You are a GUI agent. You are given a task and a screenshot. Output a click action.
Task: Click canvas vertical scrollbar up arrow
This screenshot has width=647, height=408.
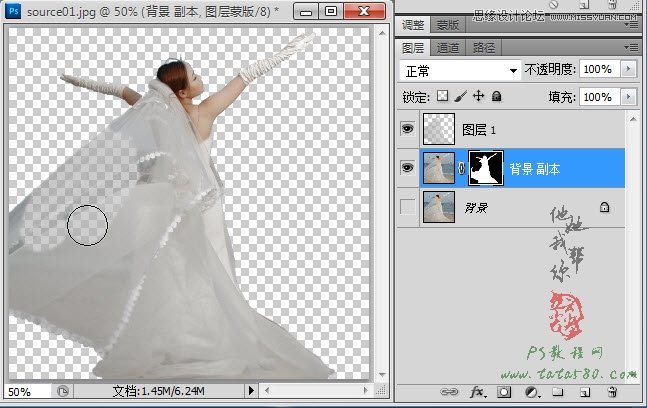(382, 33)
